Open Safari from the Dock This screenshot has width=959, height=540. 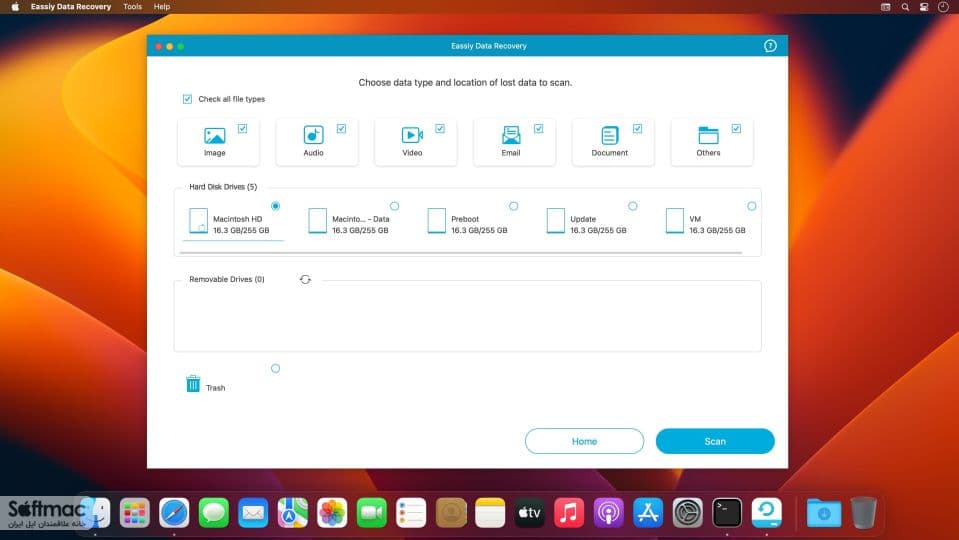pyautogui.click(x=174, y=512)
